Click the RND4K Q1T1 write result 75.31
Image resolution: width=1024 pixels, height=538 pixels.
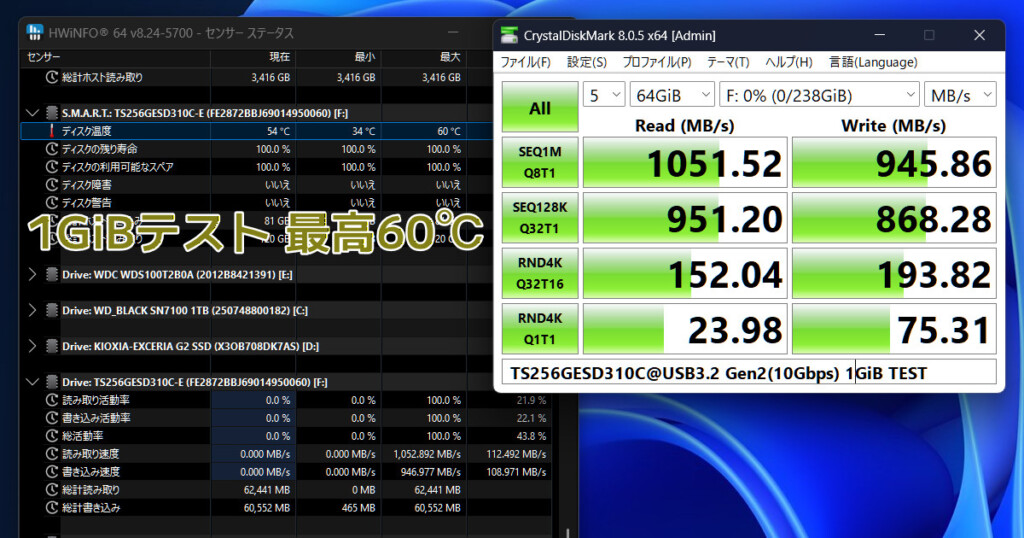point(894,329)
